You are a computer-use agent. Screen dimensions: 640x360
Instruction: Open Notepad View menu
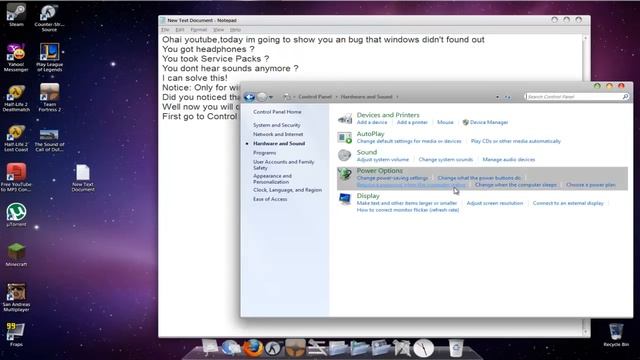click(219, 30)
